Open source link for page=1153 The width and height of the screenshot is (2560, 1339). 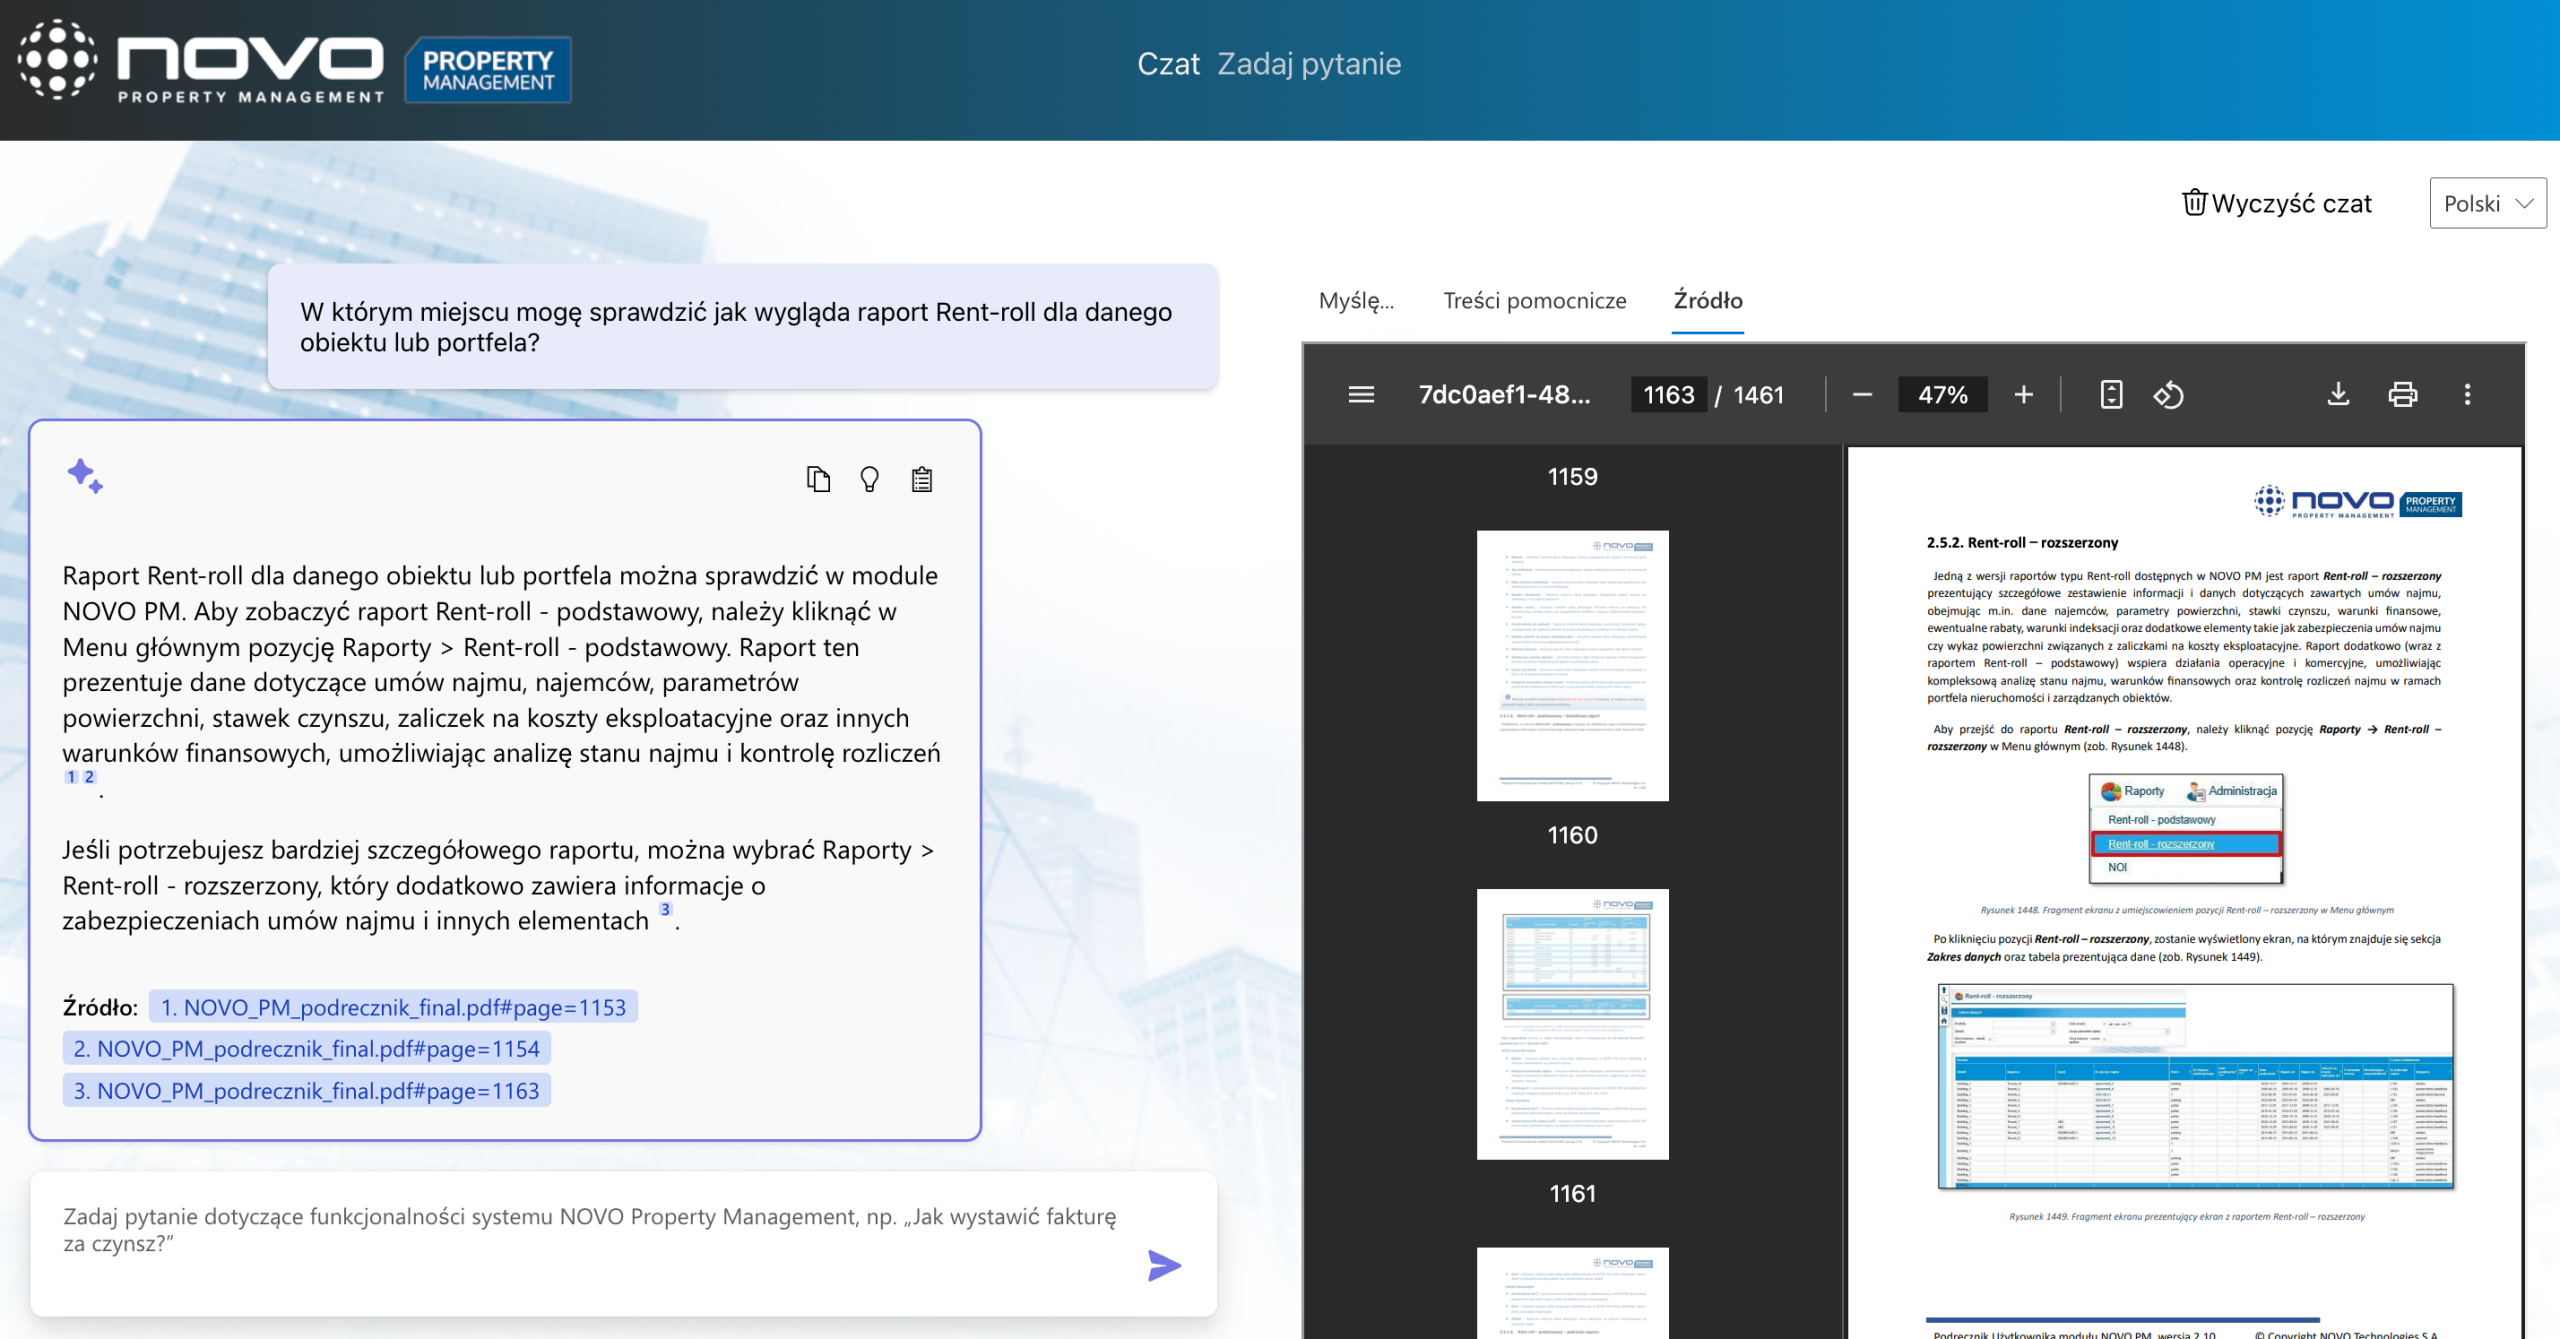click(393, 1007)
